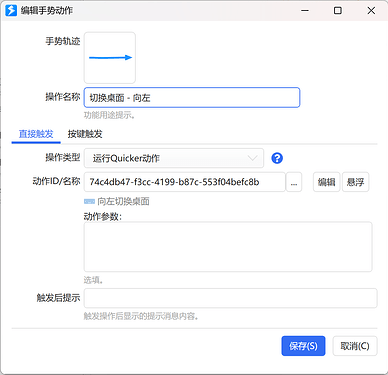Click the 向左切换桌面 action name text

click(123, 201)
